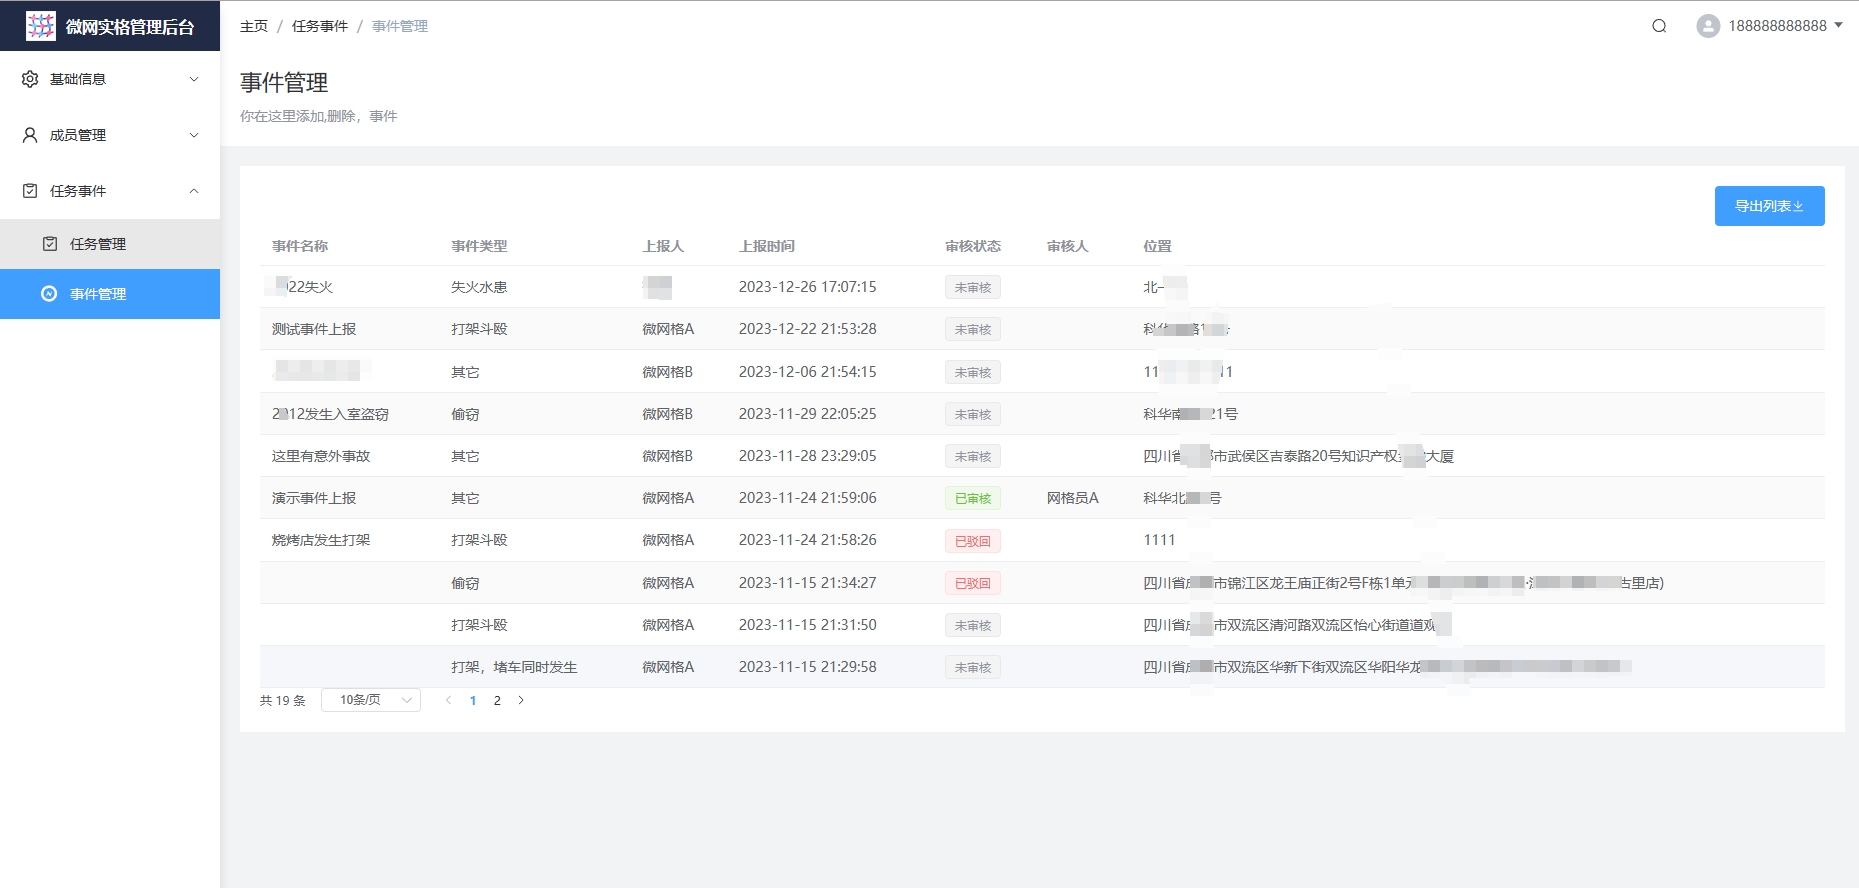Click 主页 in the breadcrumb

(254, 26)
